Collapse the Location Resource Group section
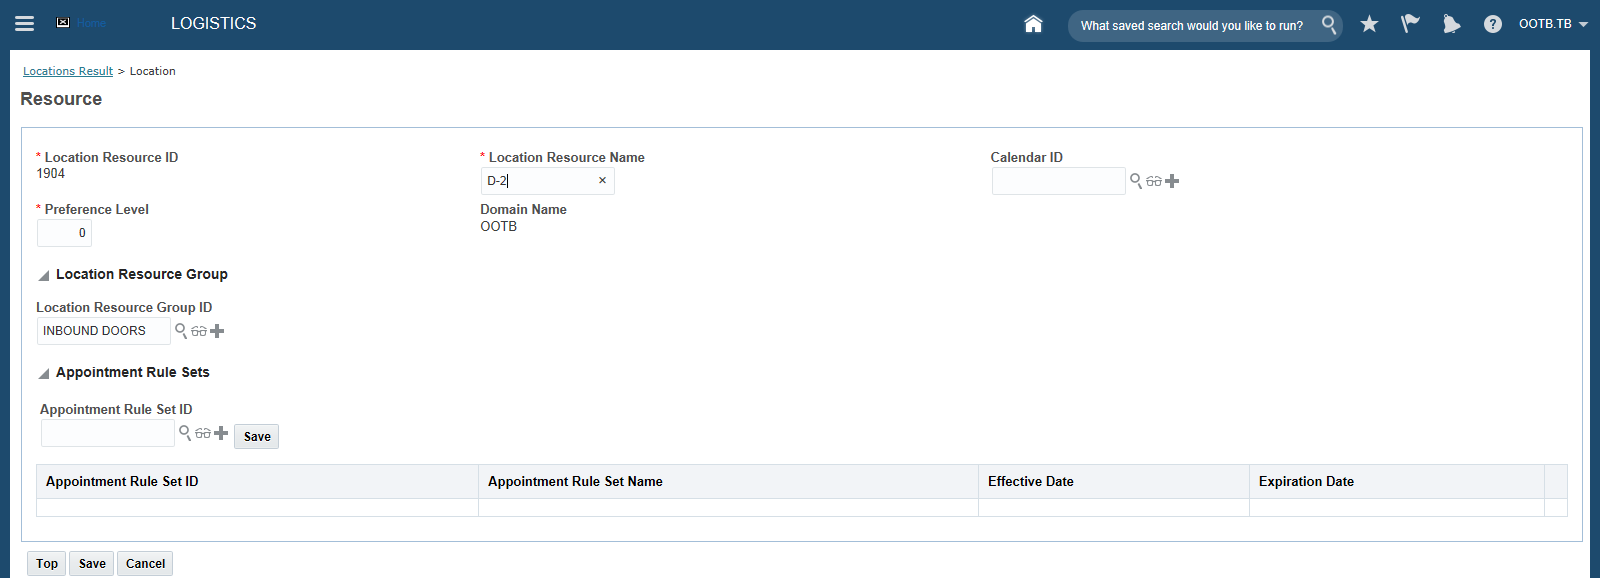Screen dimensions: 1600x578 click(44, 275)
